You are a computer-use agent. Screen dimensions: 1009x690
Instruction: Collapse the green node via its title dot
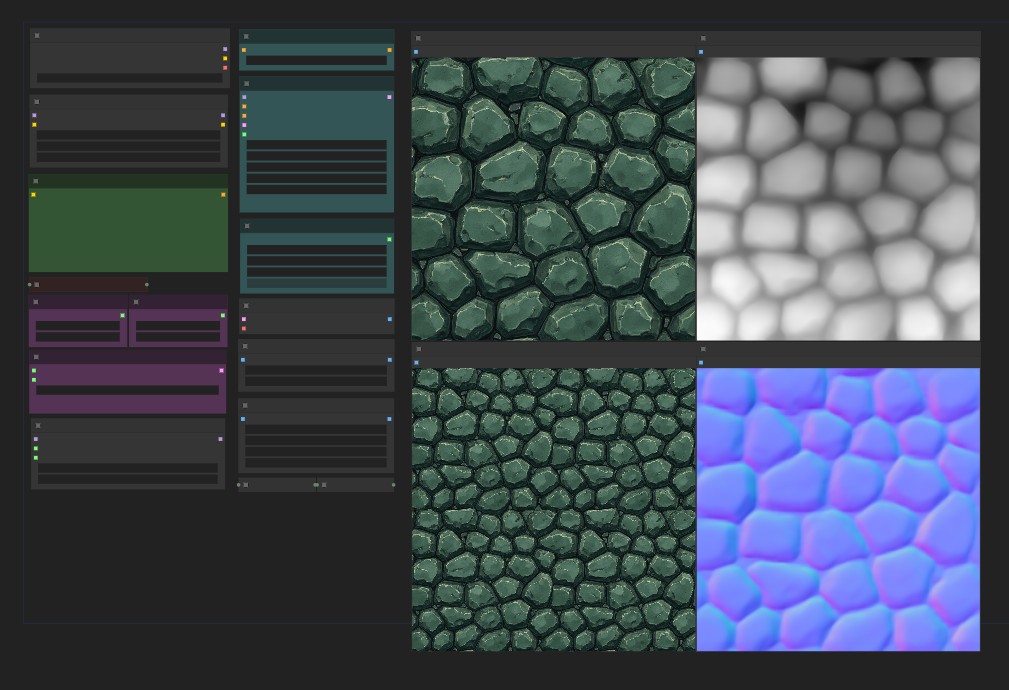[36, 182]
